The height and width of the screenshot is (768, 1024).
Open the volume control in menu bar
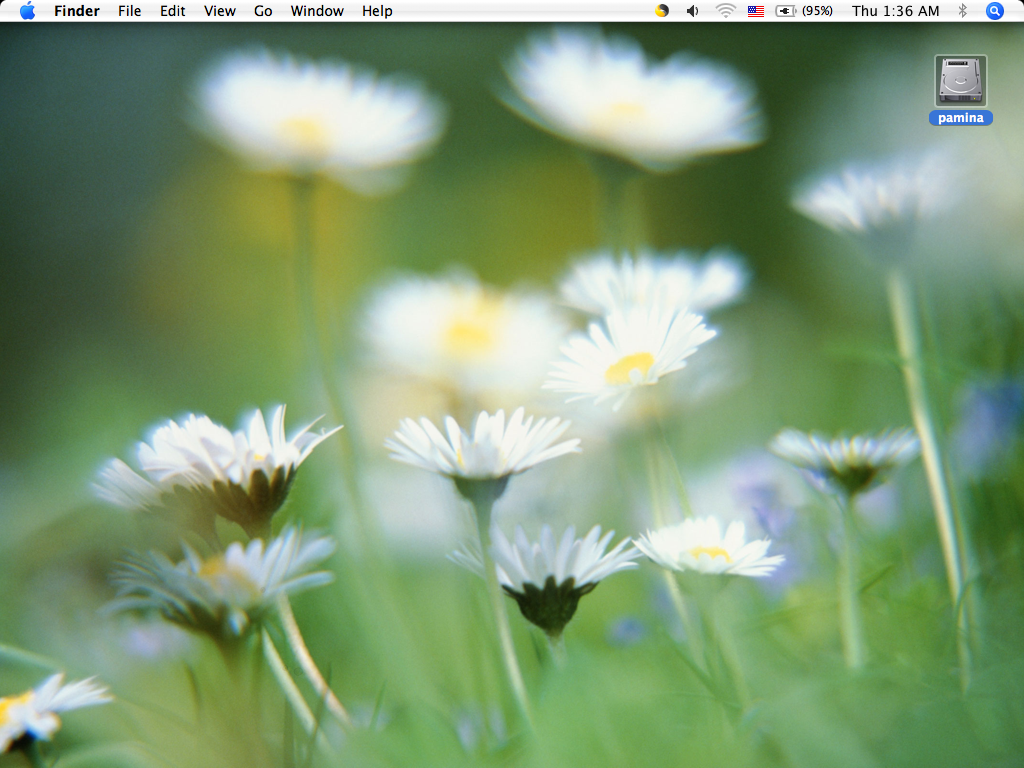(x=693, y=11)
